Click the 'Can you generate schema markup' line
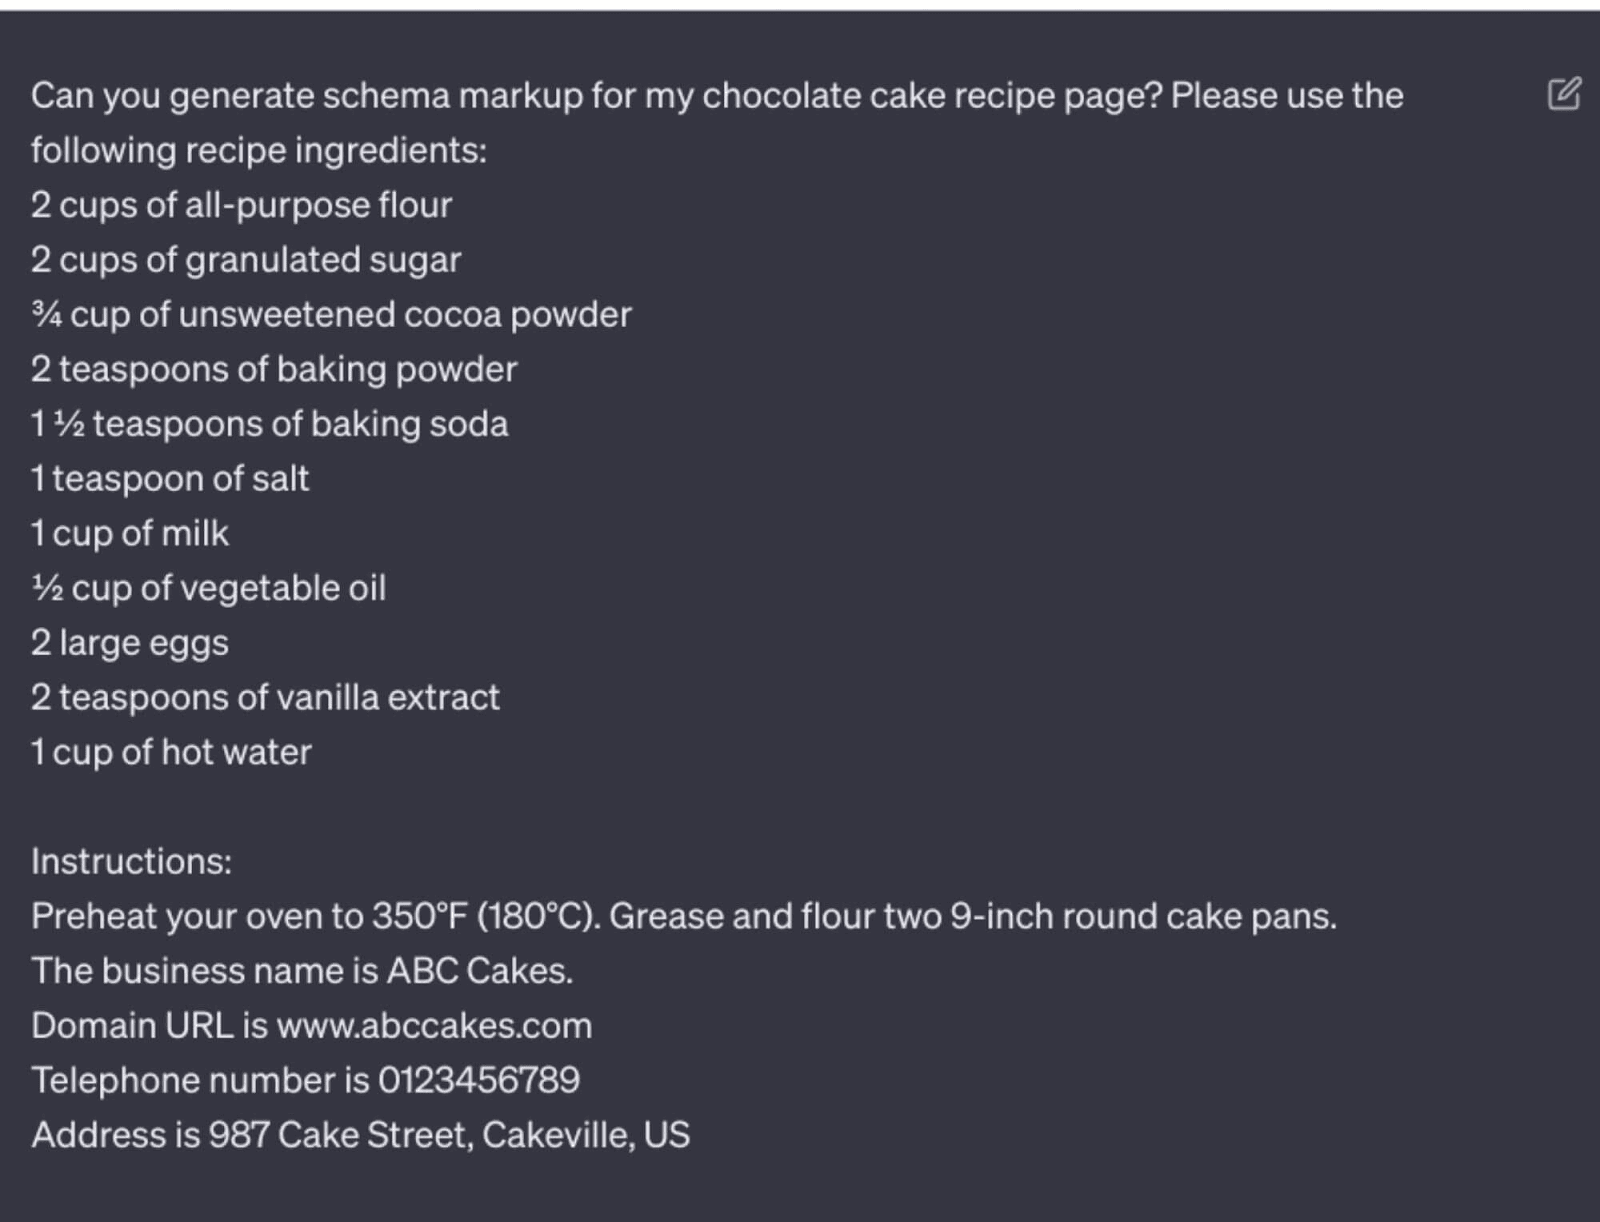The image size is (1600, 1222). (716, 96)
